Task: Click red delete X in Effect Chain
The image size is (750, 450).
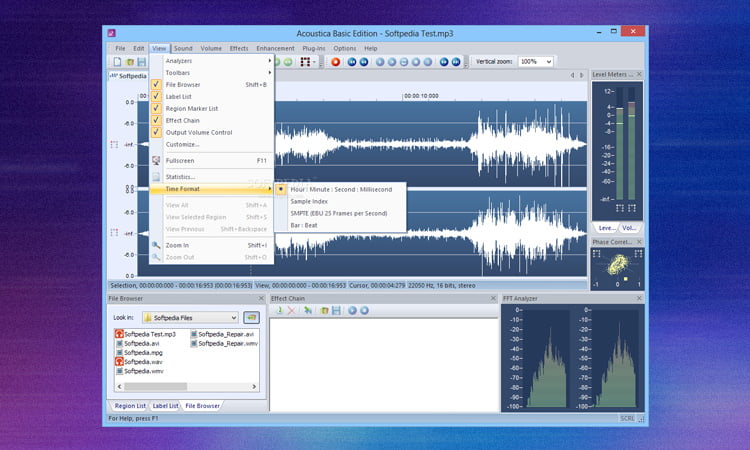Action: point(291,311)
